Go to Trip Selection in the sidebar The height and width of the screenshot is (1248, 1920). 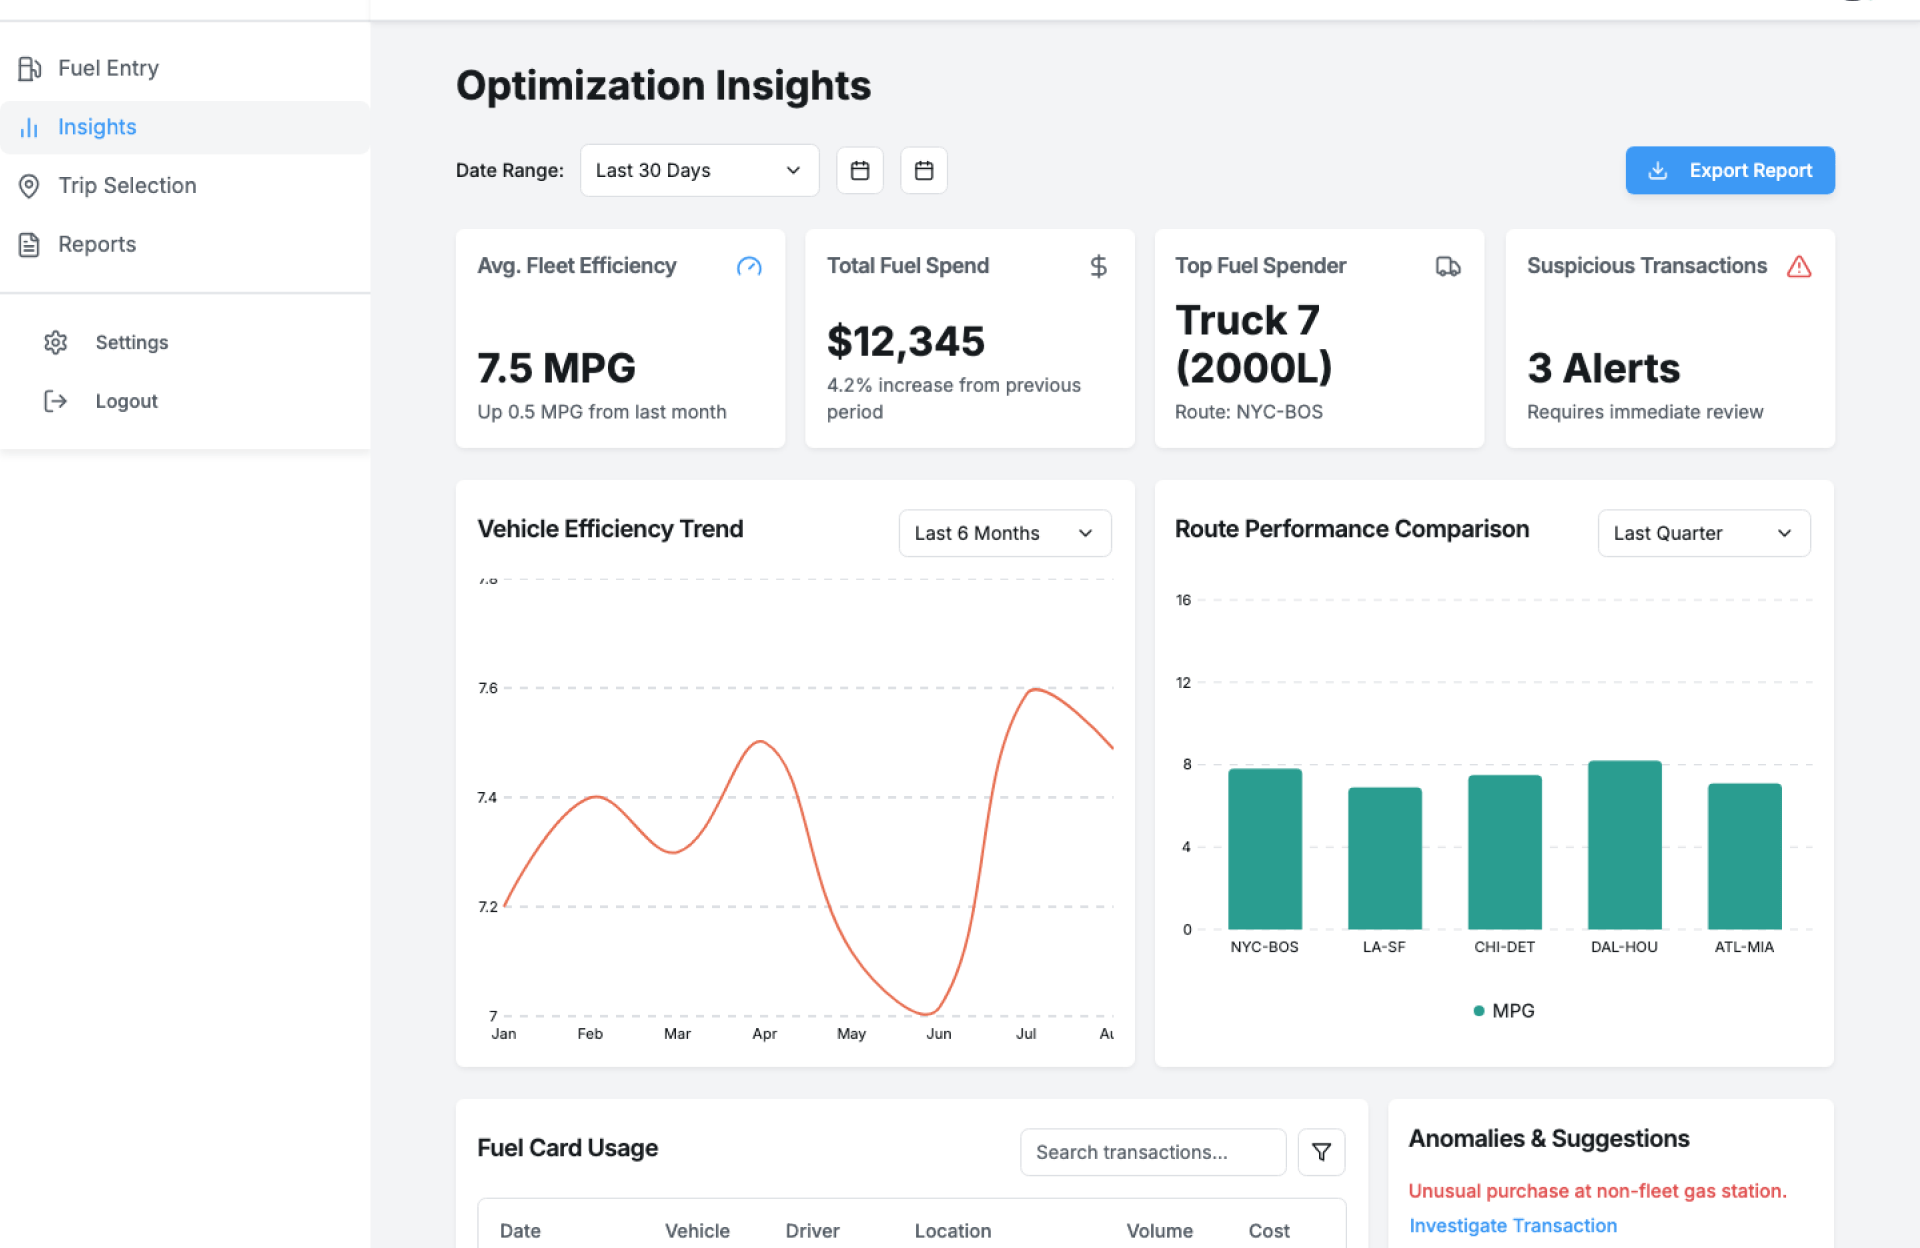click(x=127, y=185)
